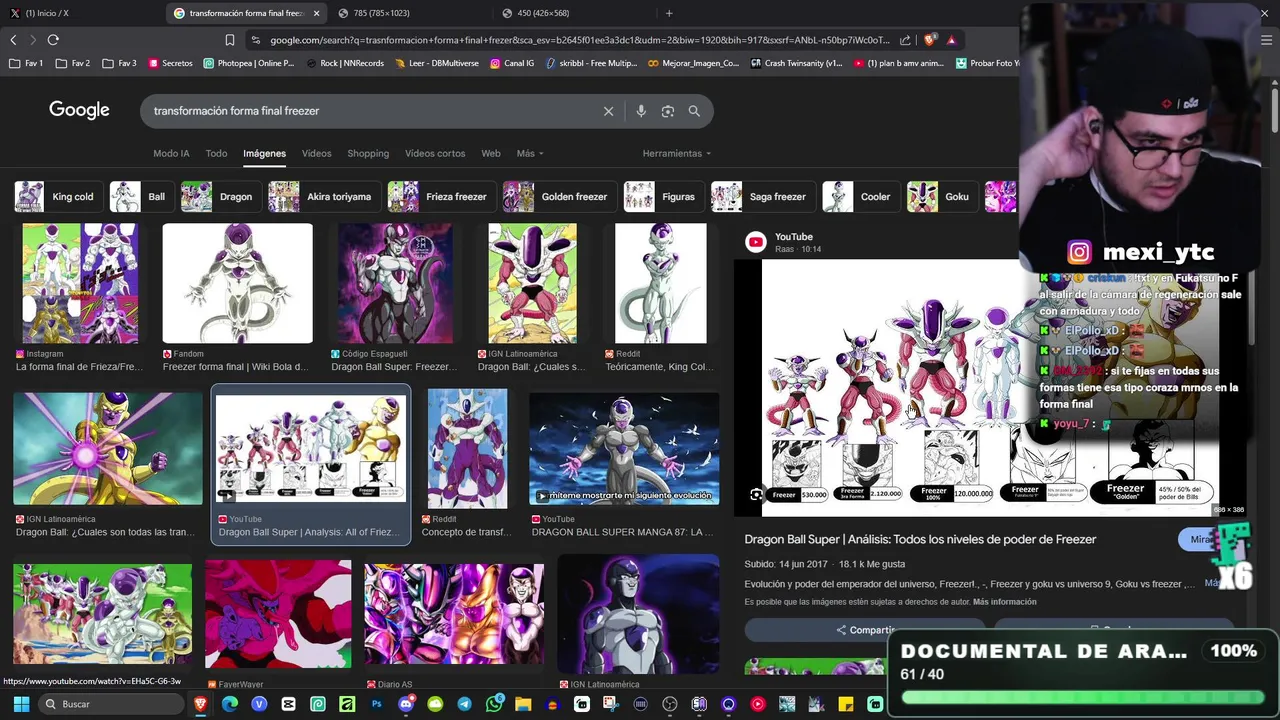
Task: Switch to the '(1) Inicio / X' tab
Action: point(80,13)
